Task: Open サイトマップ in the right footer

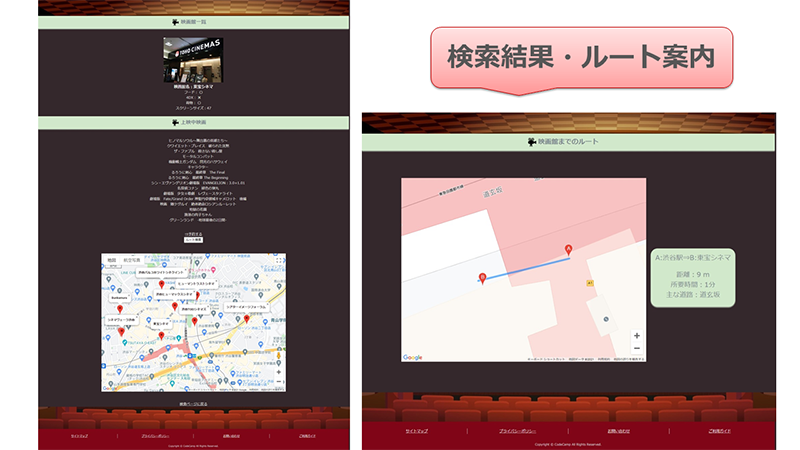Action: pos(417,431)
